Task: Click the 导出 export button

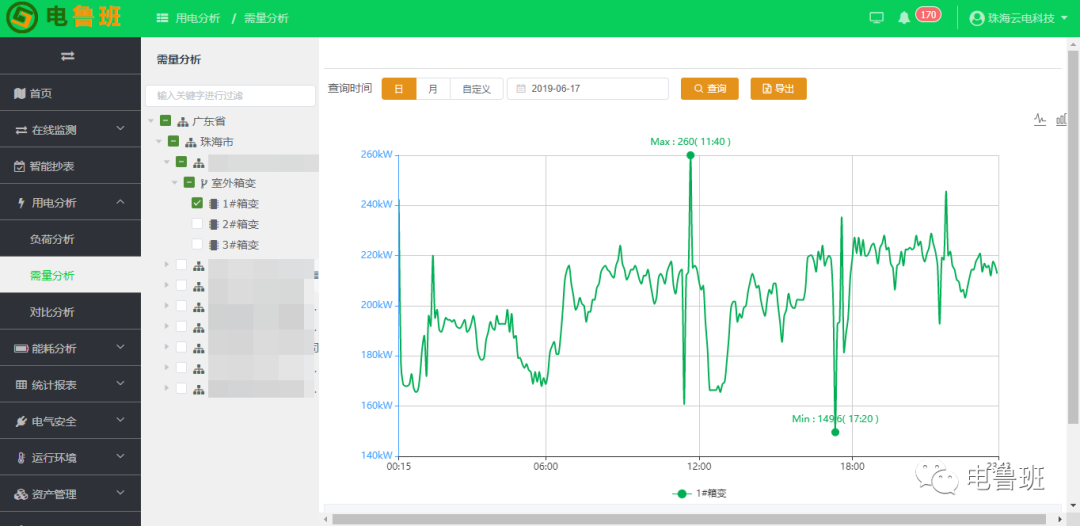Action: tap(778, 89)
